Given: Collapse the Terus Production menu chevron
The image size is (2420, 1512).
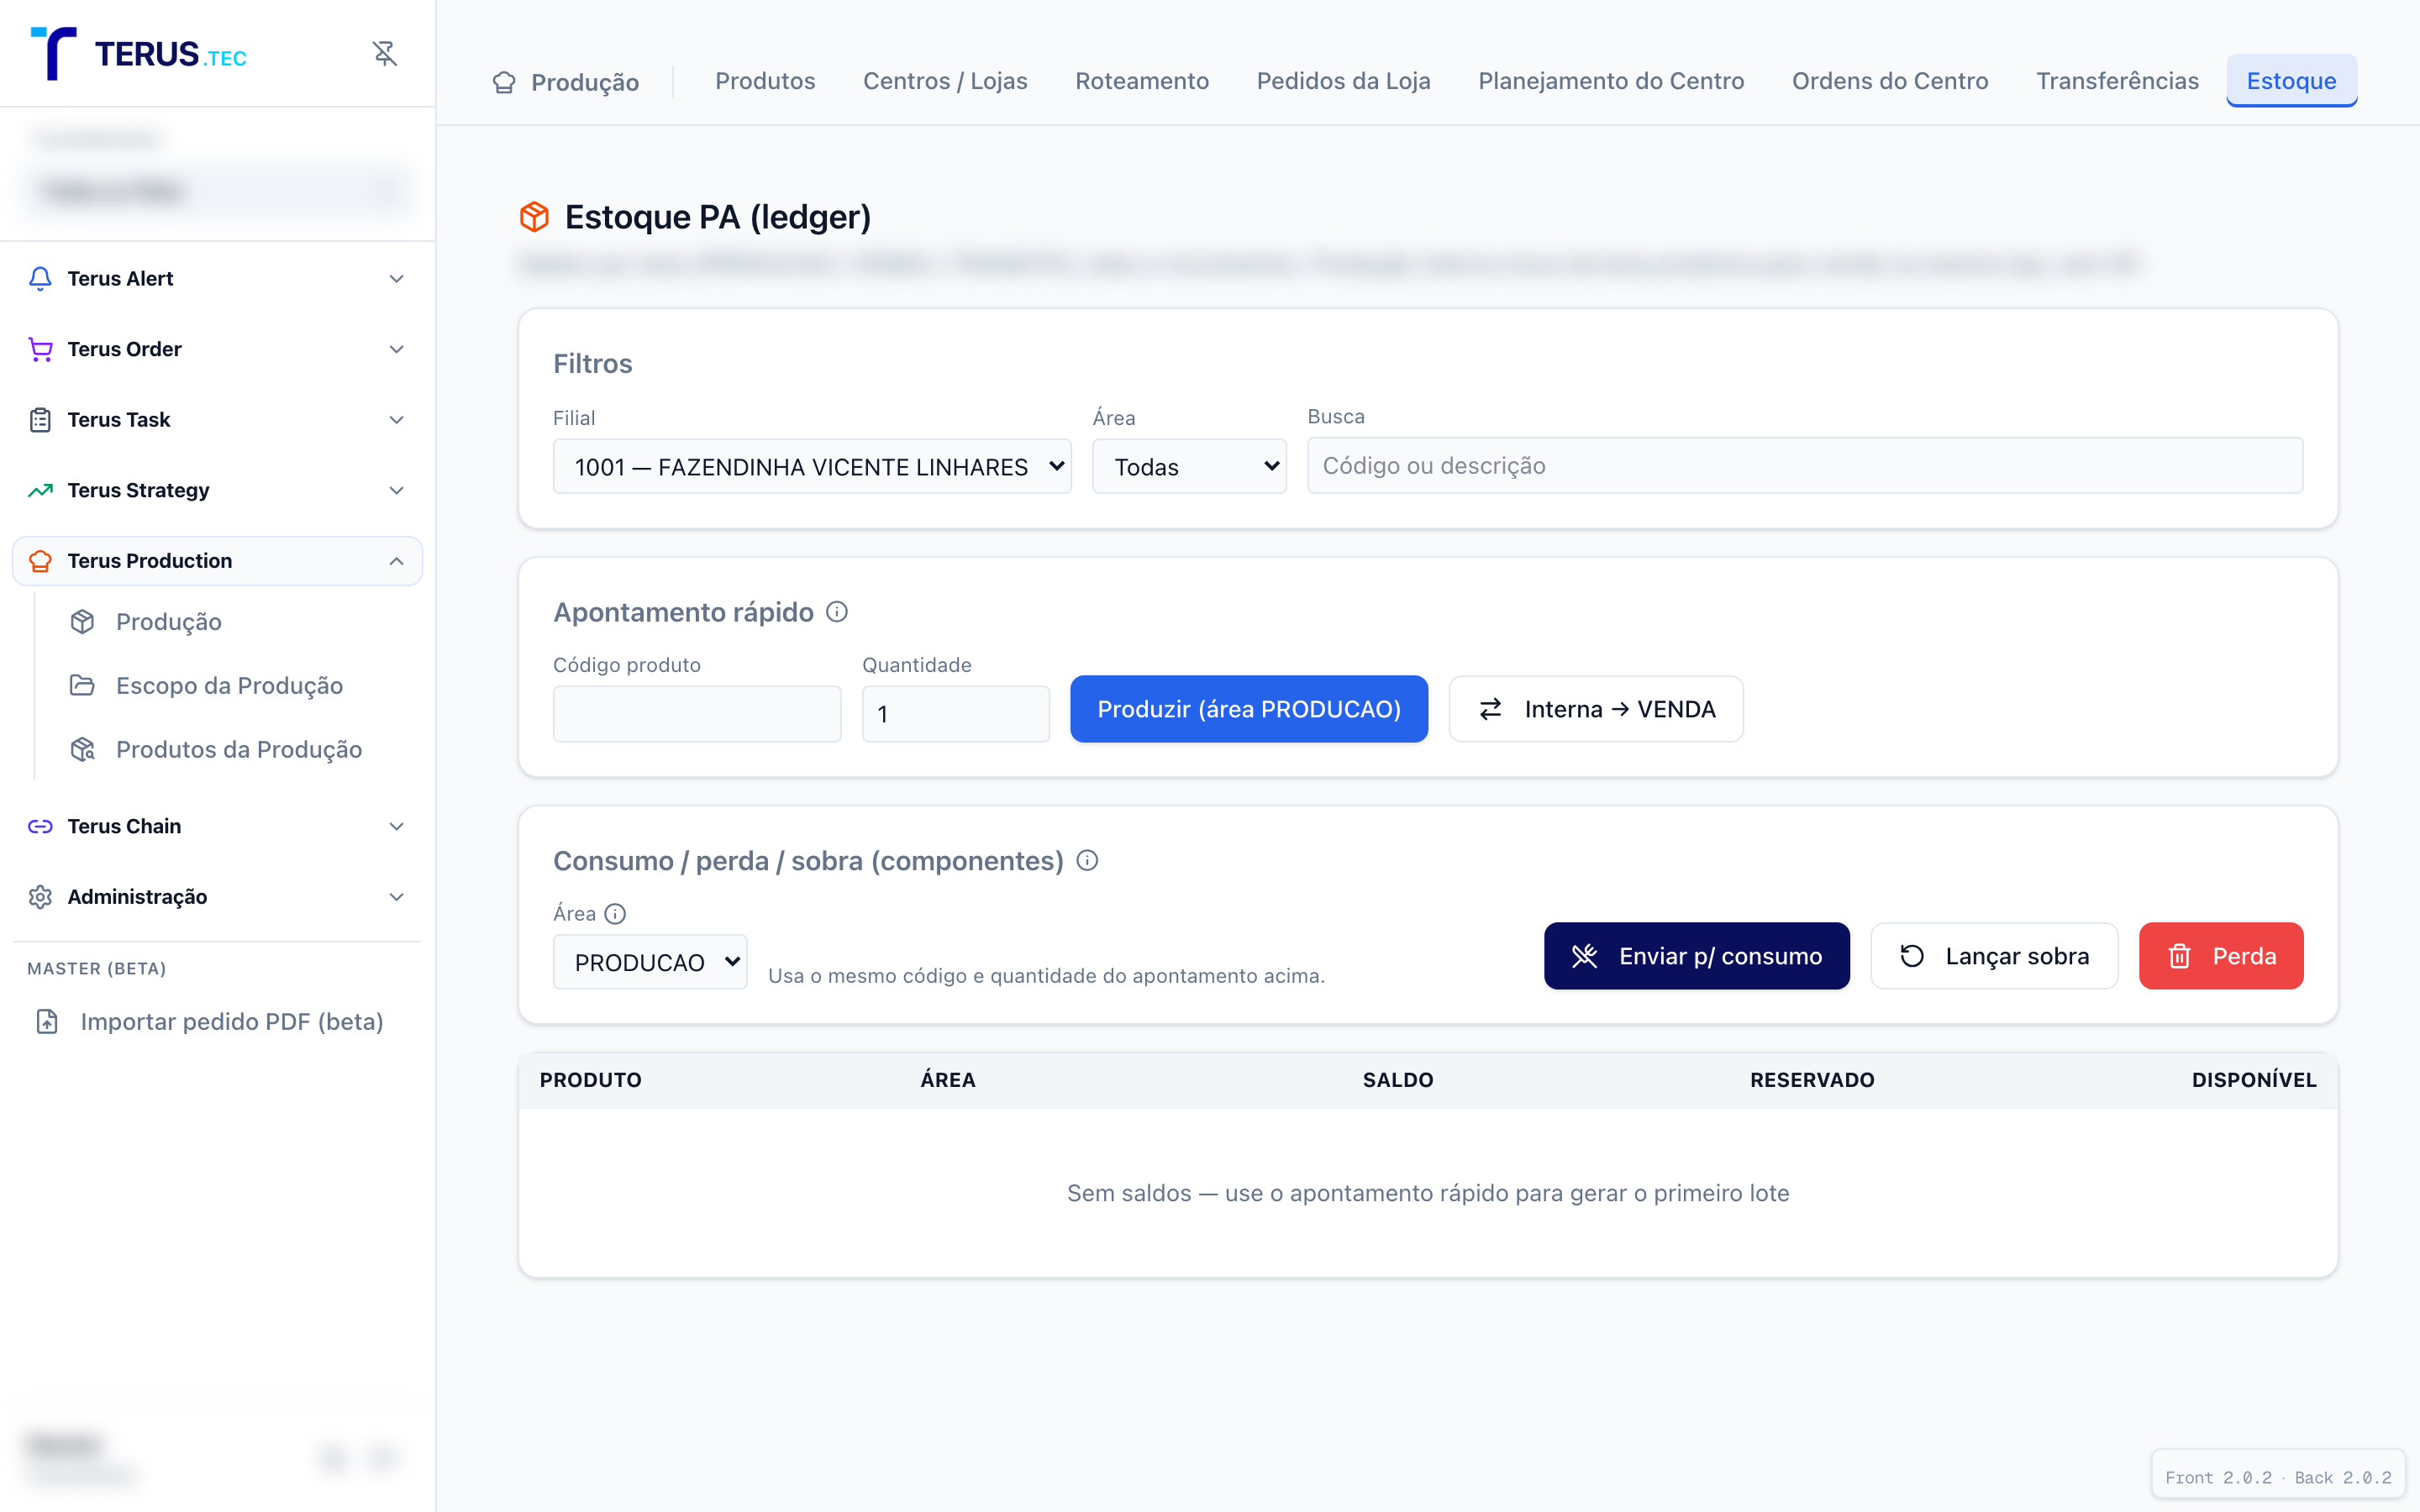Looking at the screenshot, I should pos(397,561).
